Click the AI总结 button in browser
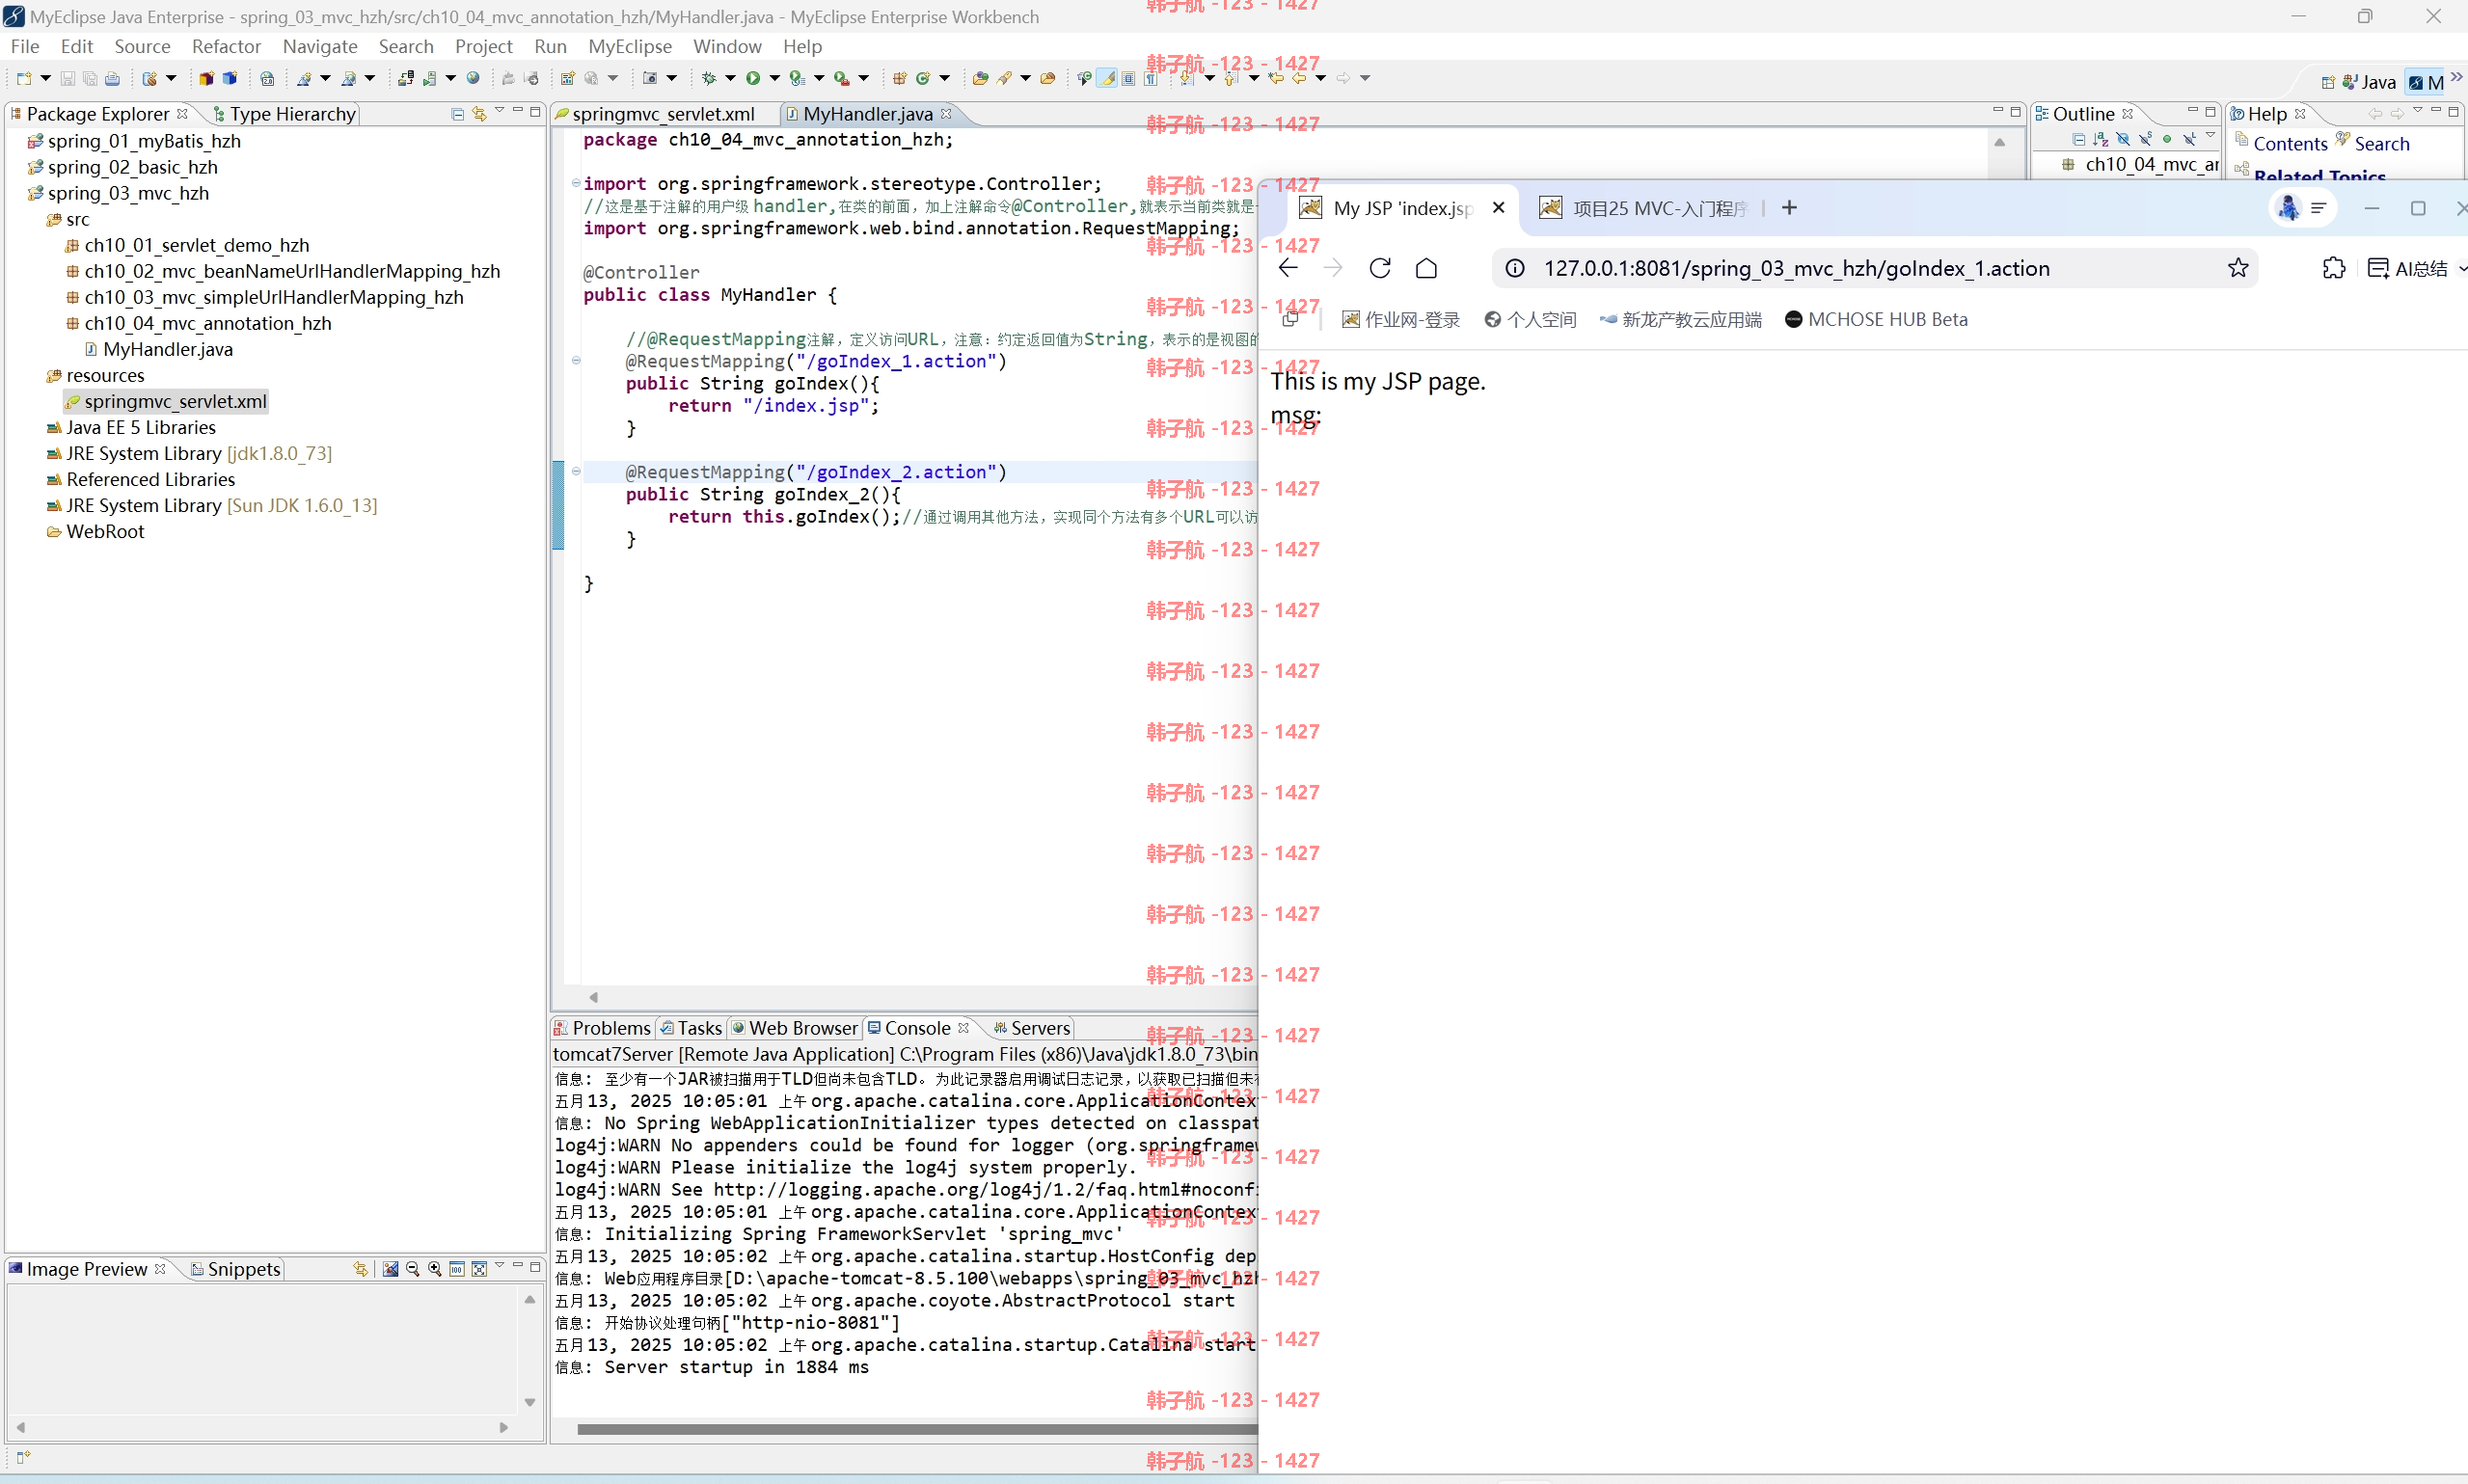2468x1484 pixels. click(2409, 268)
